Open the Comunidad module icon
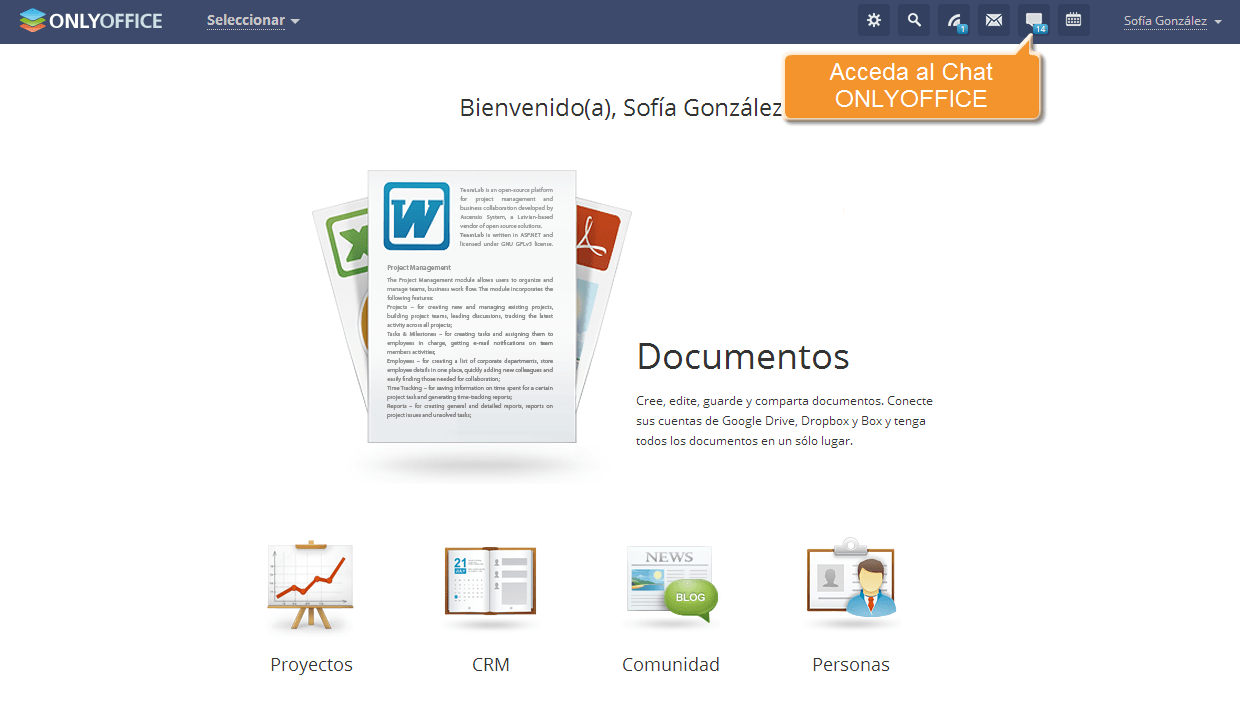The image size is (1240, 708). tap(671, 586)
